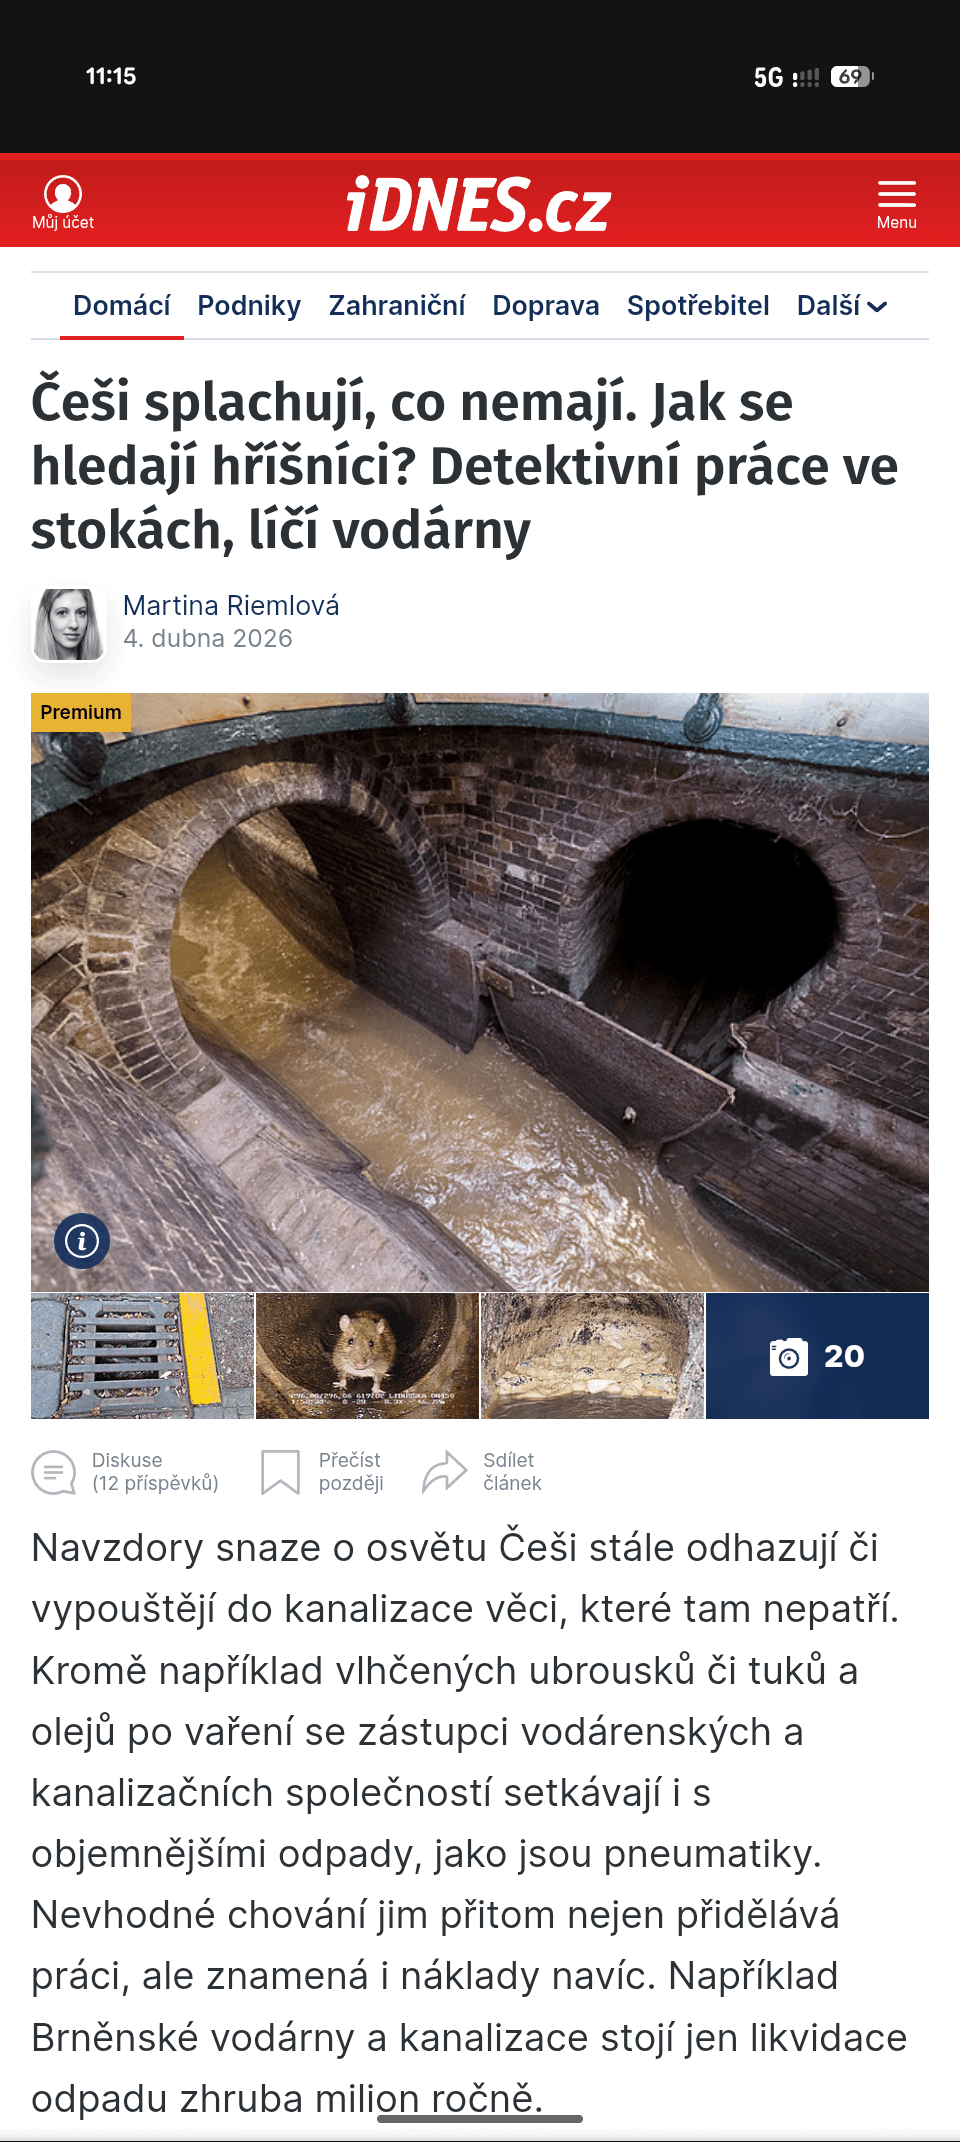Tap the author portrait photo
Screen dimensions: 960x2142
click(x=69, y=625)
